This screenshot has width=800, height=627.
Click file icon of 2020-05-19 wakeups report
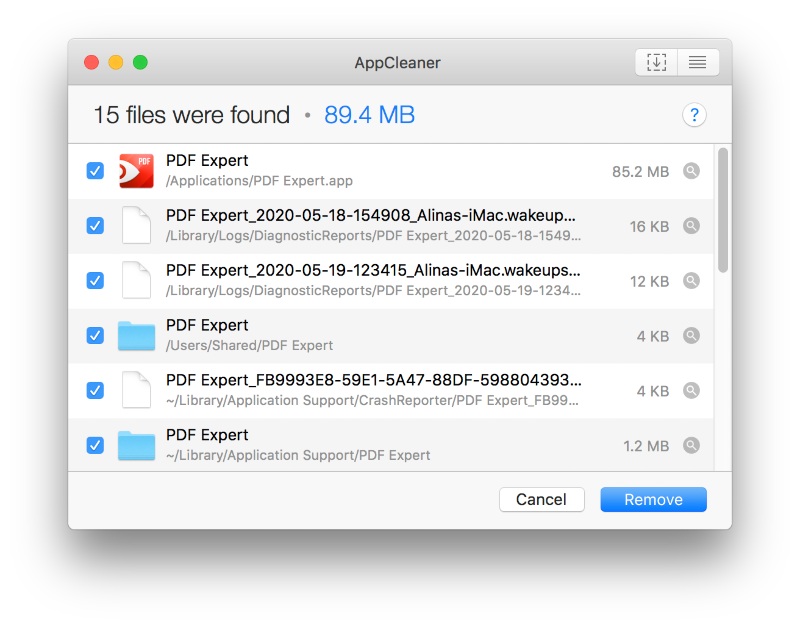(x=136, y=280)
